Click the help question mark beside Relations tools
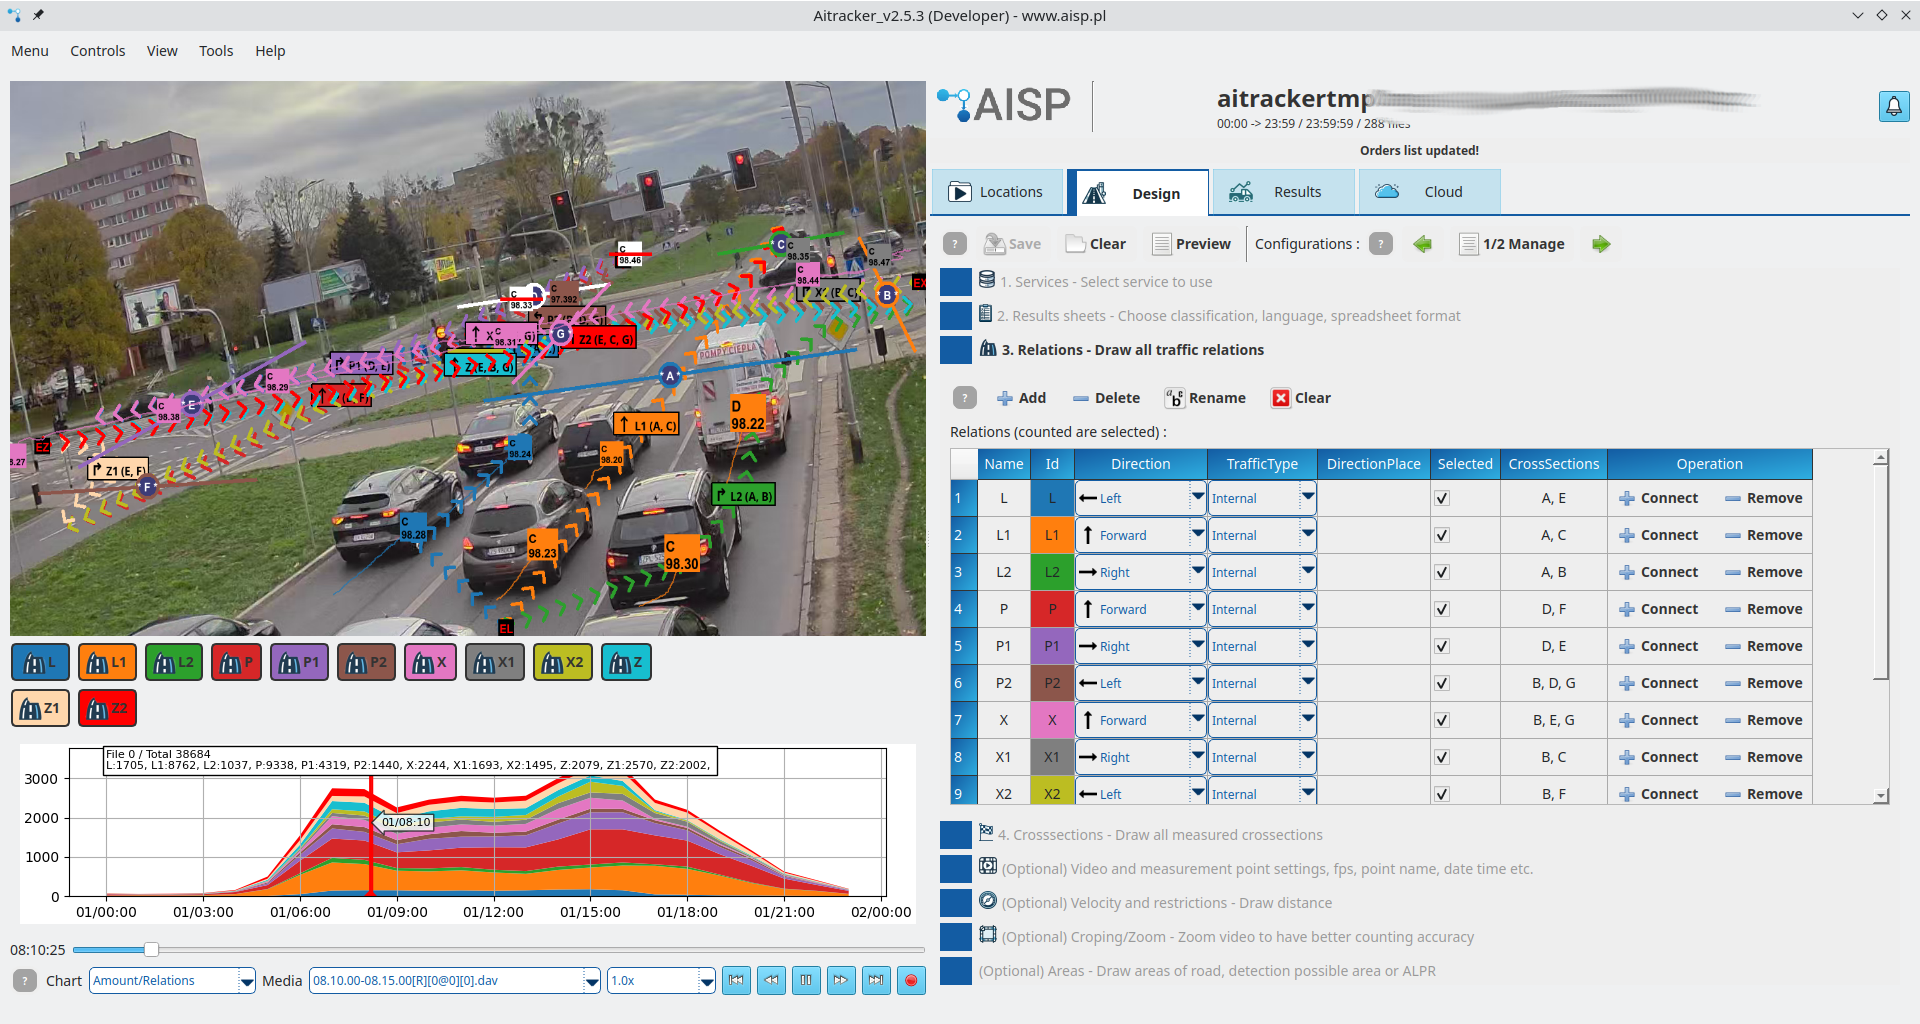 point(964,397)
